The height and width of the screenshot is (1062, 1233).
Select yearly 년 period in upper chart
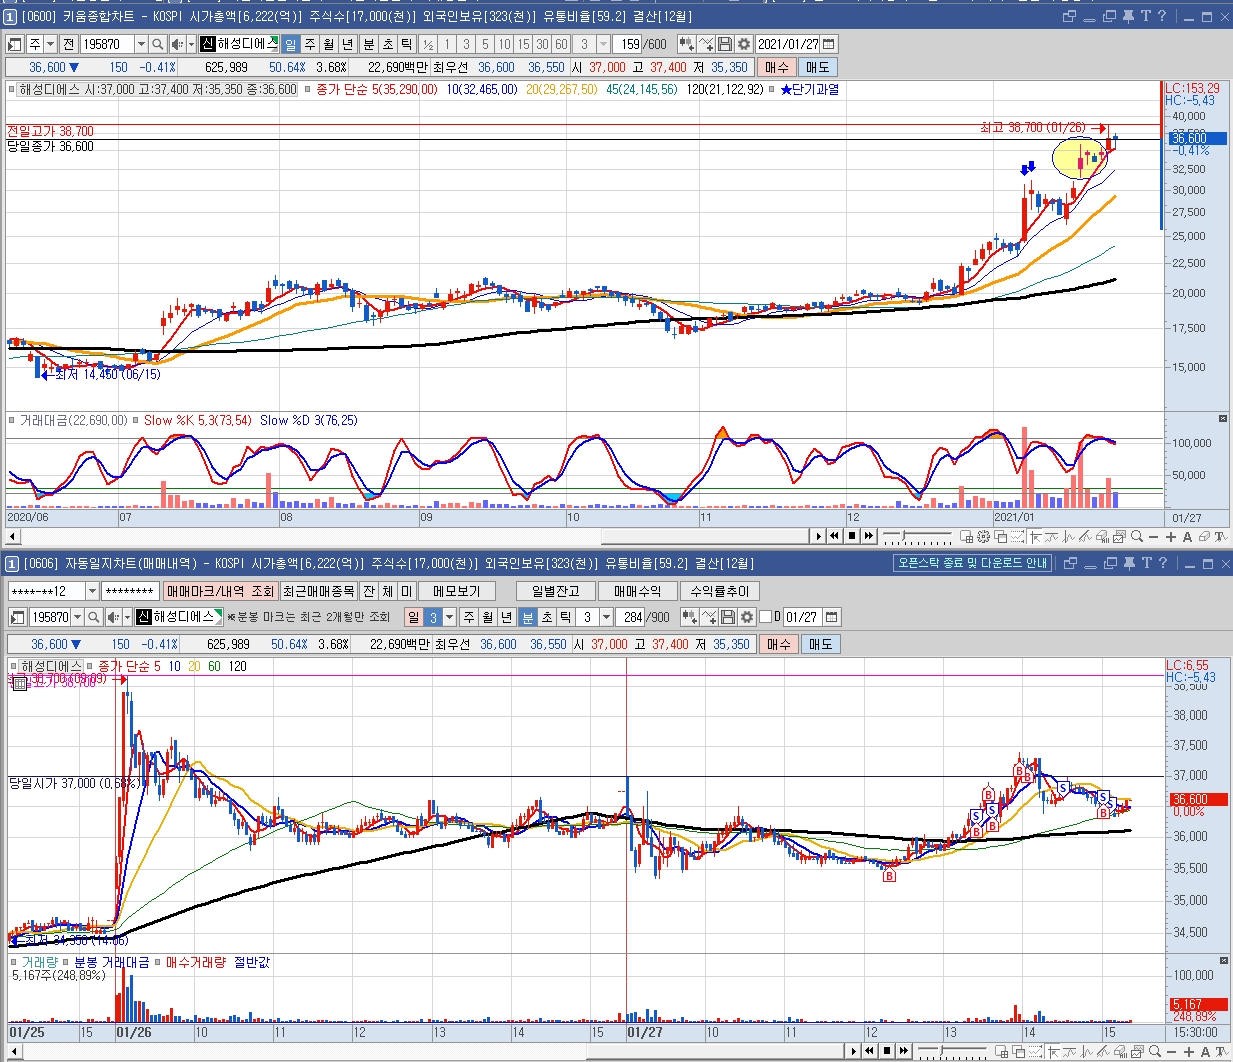point(347,44)
